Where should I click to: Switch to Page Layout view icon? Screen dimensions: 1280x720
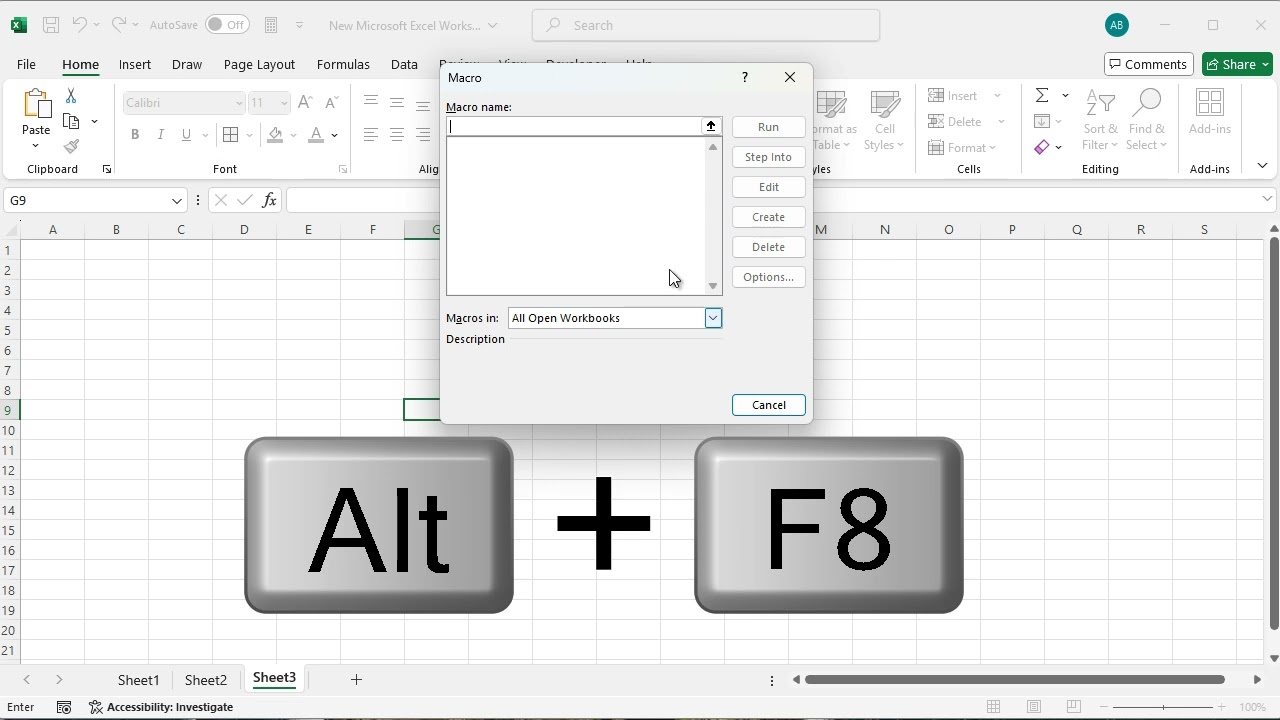(x=1034, y=707)
